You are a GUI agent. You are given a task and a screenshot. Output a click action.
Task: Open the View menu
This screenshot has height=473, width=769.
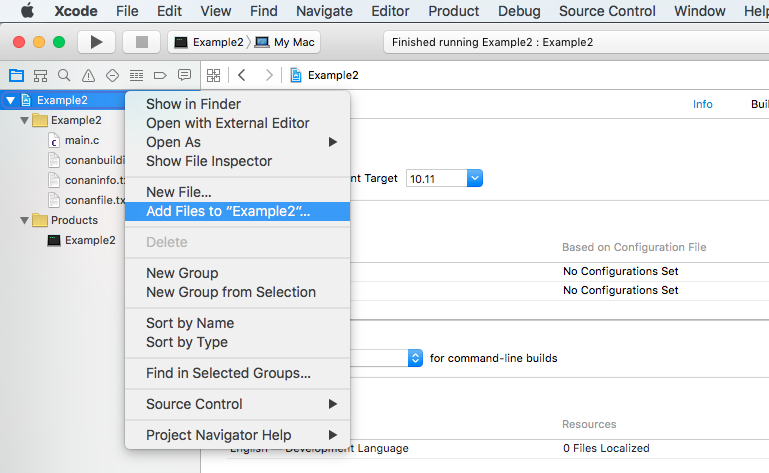pyautogui.click(x=215, y=11)
